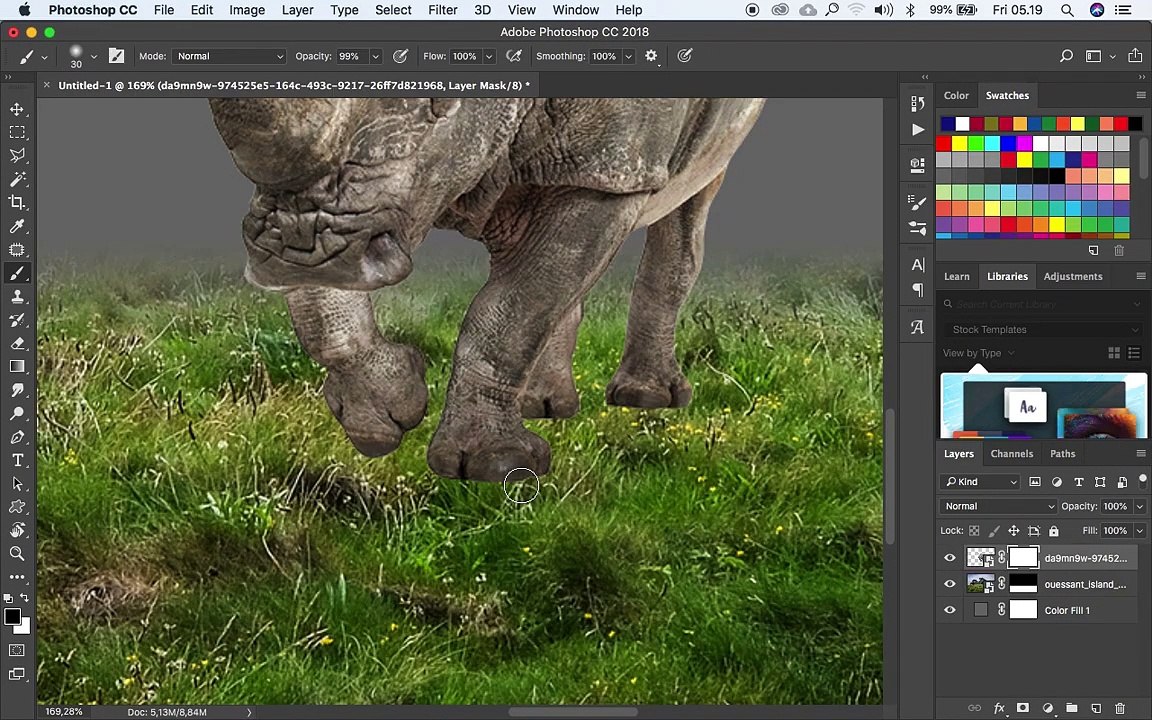Delete layer with the trash icon
1152x720 pixels.
[1120, 708]
